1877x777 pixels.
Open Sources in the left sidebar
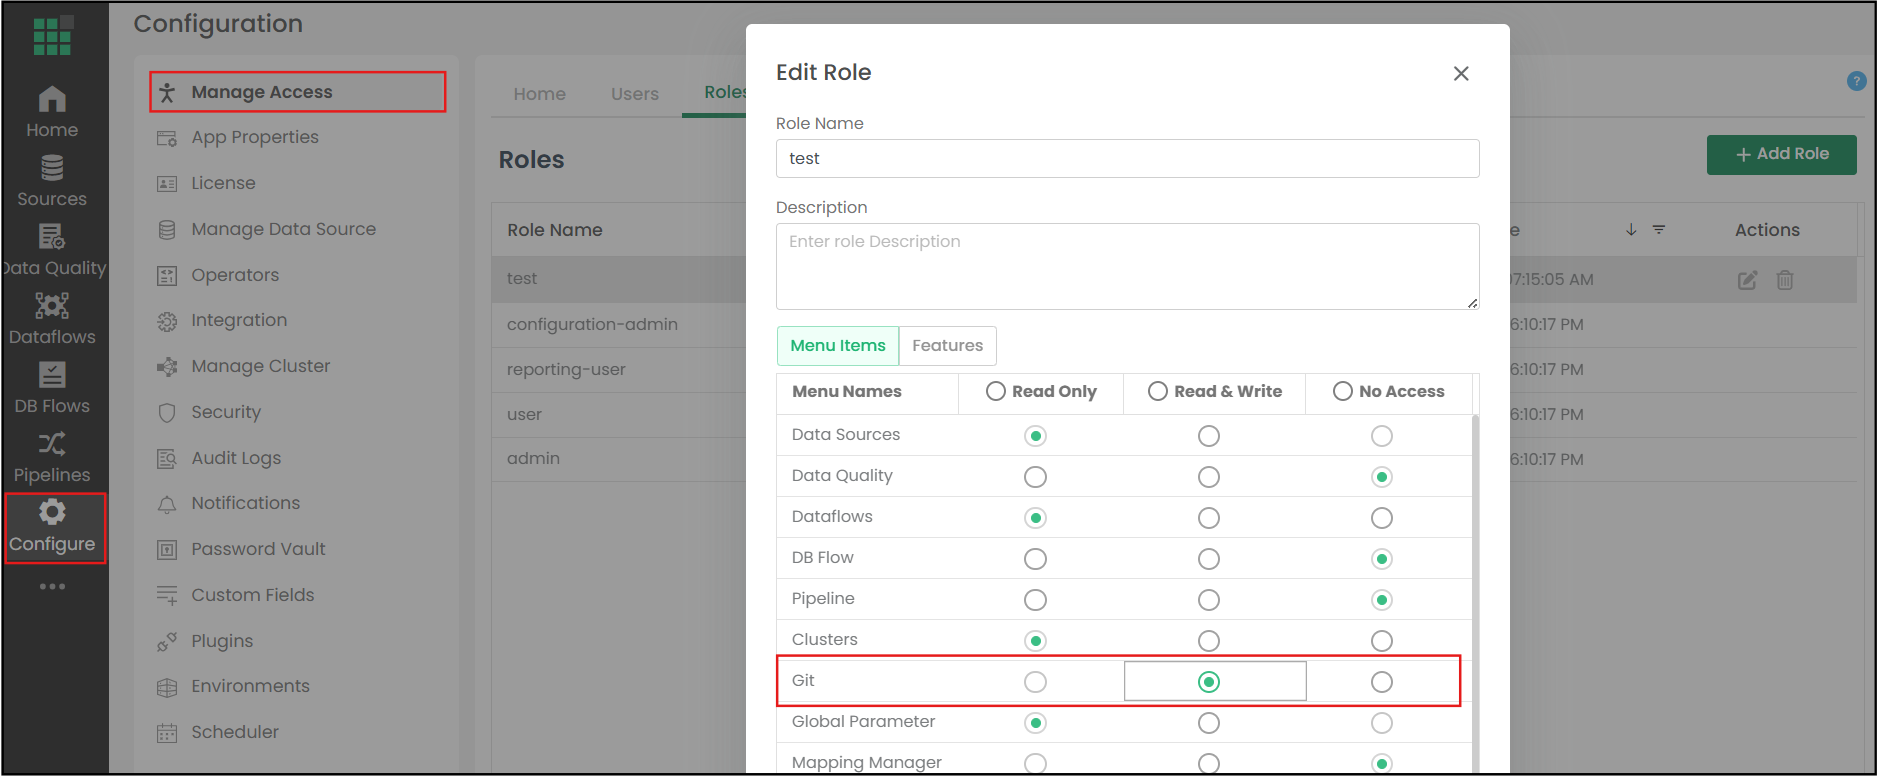point(52,181)
